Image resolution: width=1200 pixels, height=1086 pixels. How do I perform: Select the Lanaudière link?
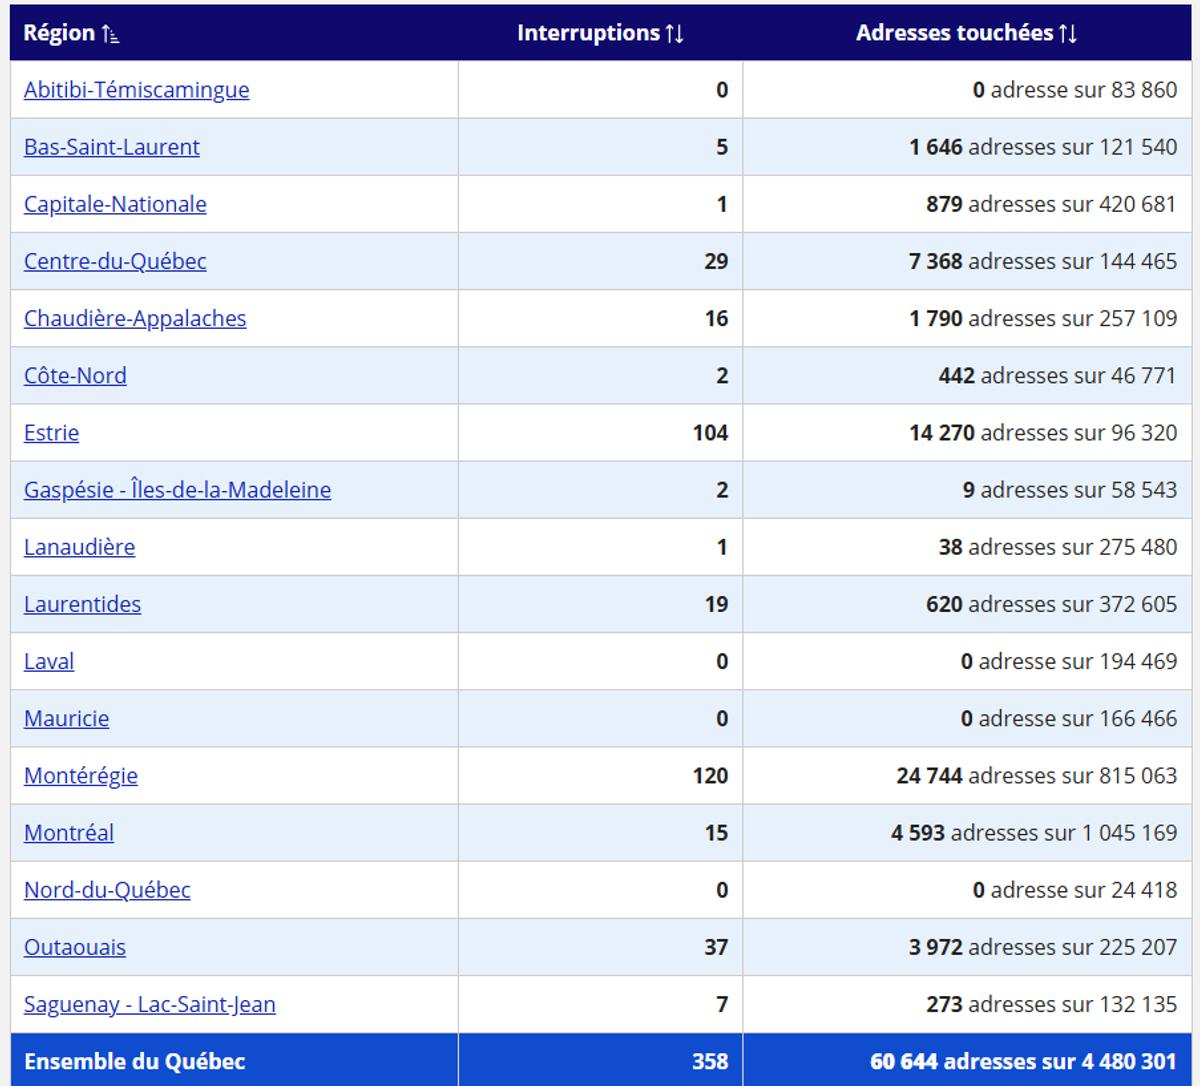pos(79,546)
